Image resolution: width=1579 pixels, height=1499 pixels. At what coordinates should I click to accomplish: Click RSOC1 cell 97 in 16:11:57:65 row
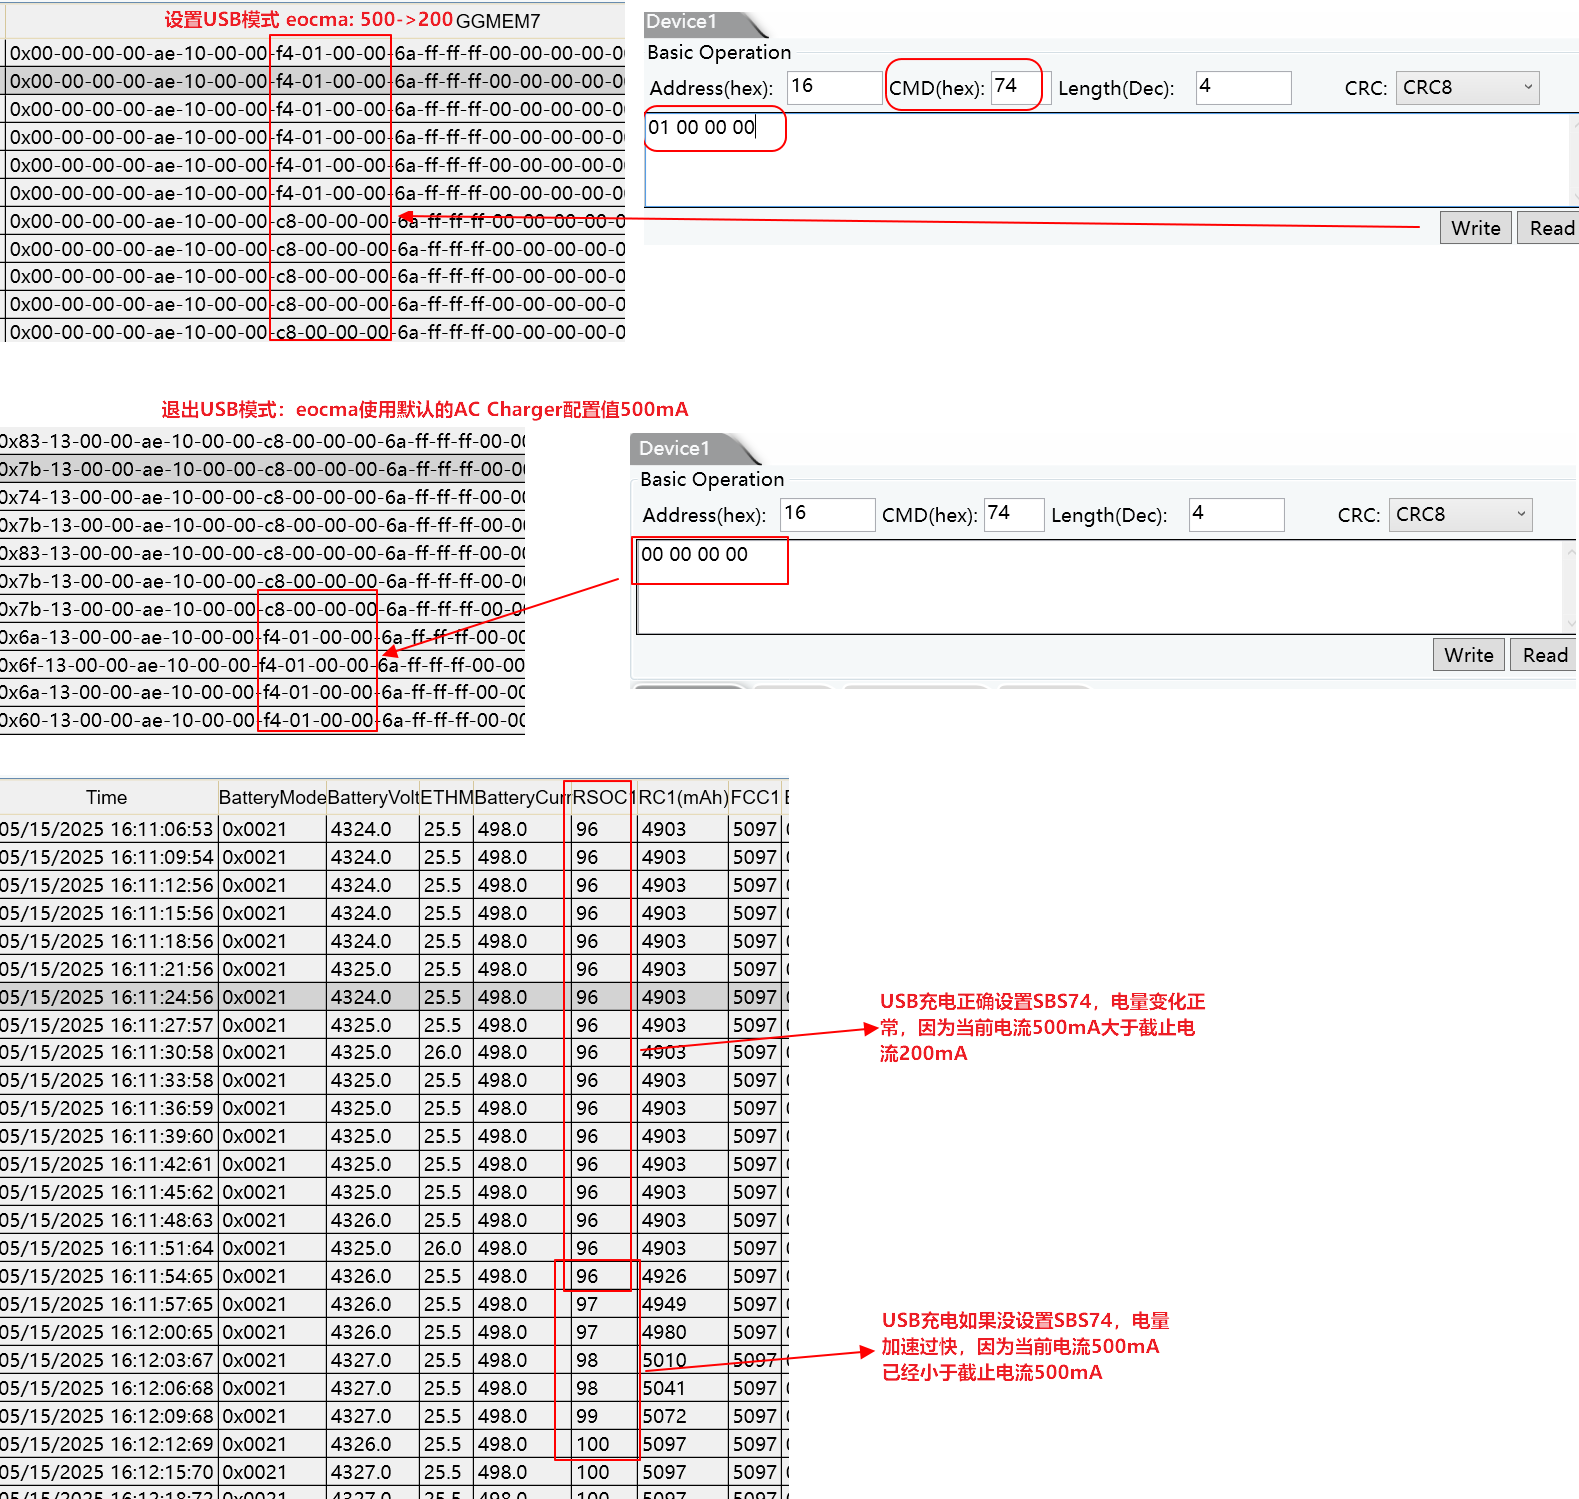[x=602, y=1304]
